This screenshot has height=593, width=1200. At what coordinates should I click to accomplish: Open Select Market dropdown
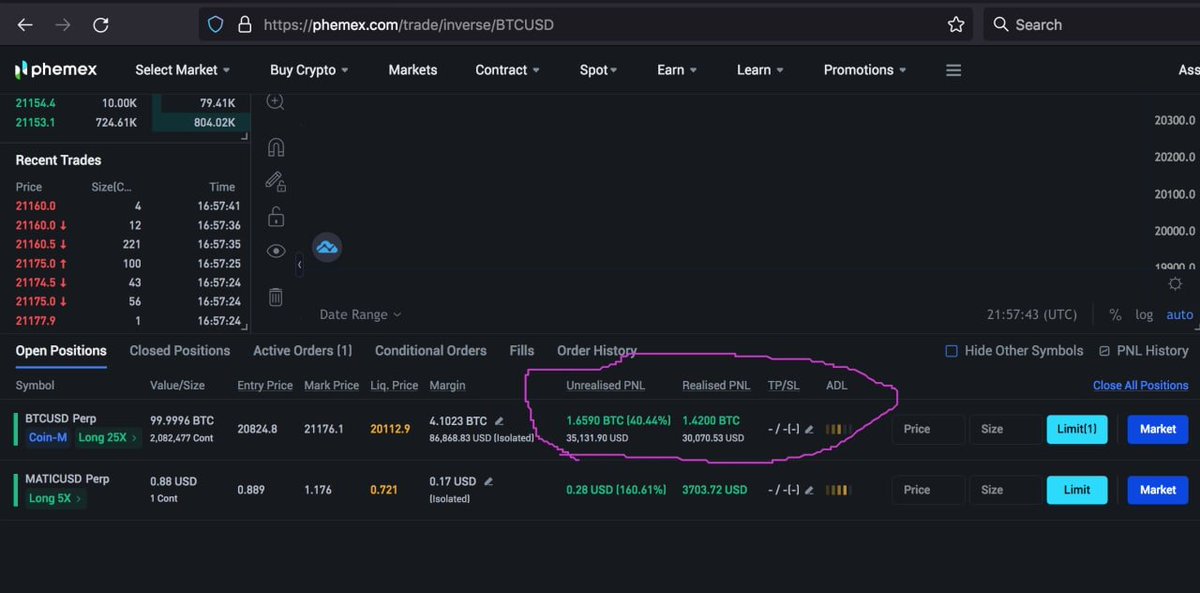click(182, 70)
